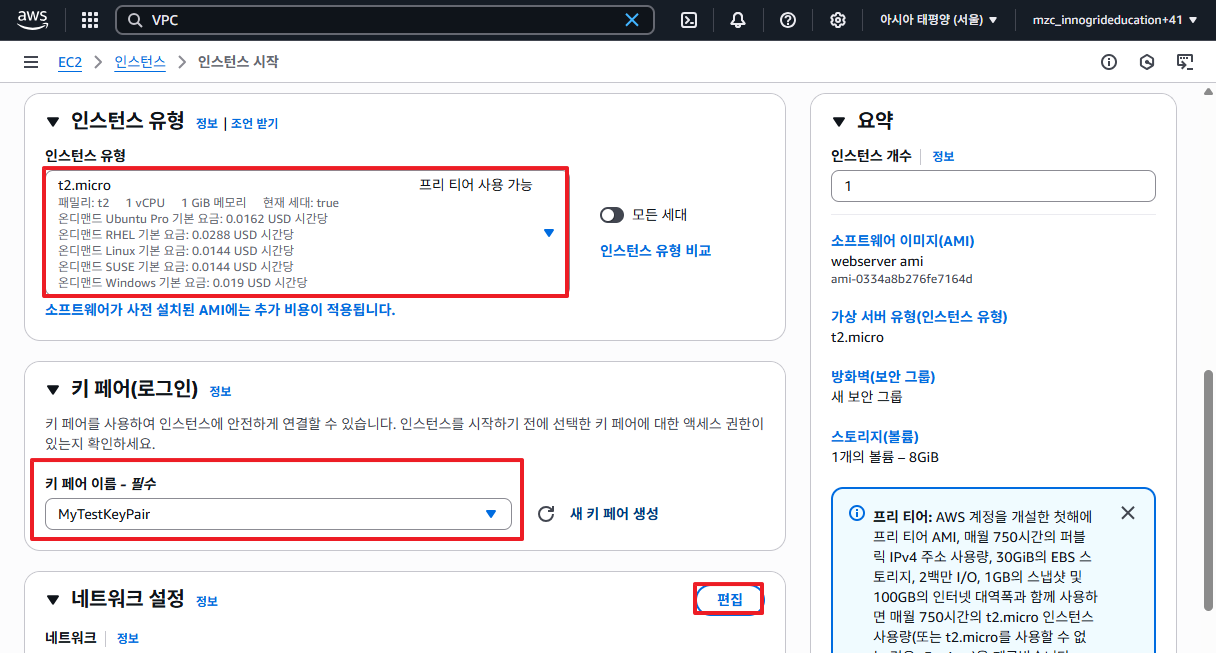Viewport: 1216px width, 653px height.
Task: Open 정보 link beside 네트워크 설정
Action: 207,601
